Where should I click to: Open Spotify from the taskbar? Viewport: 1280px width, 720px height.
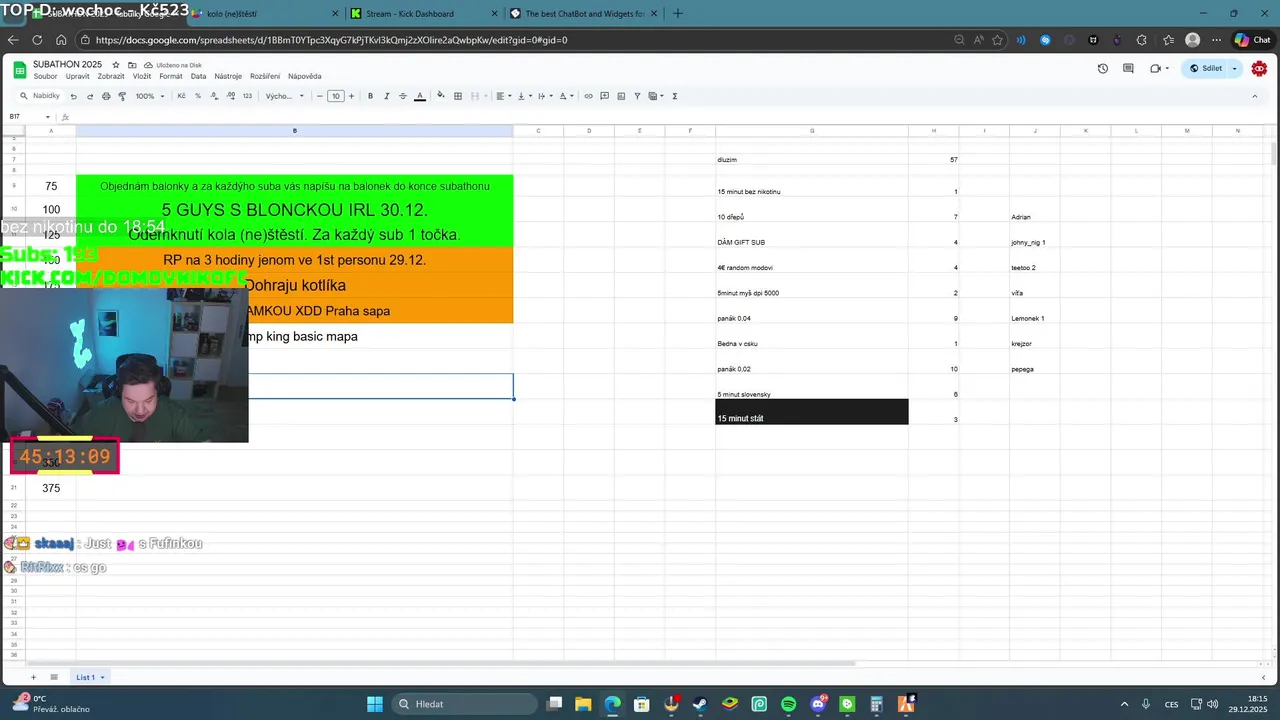point(788,704)
